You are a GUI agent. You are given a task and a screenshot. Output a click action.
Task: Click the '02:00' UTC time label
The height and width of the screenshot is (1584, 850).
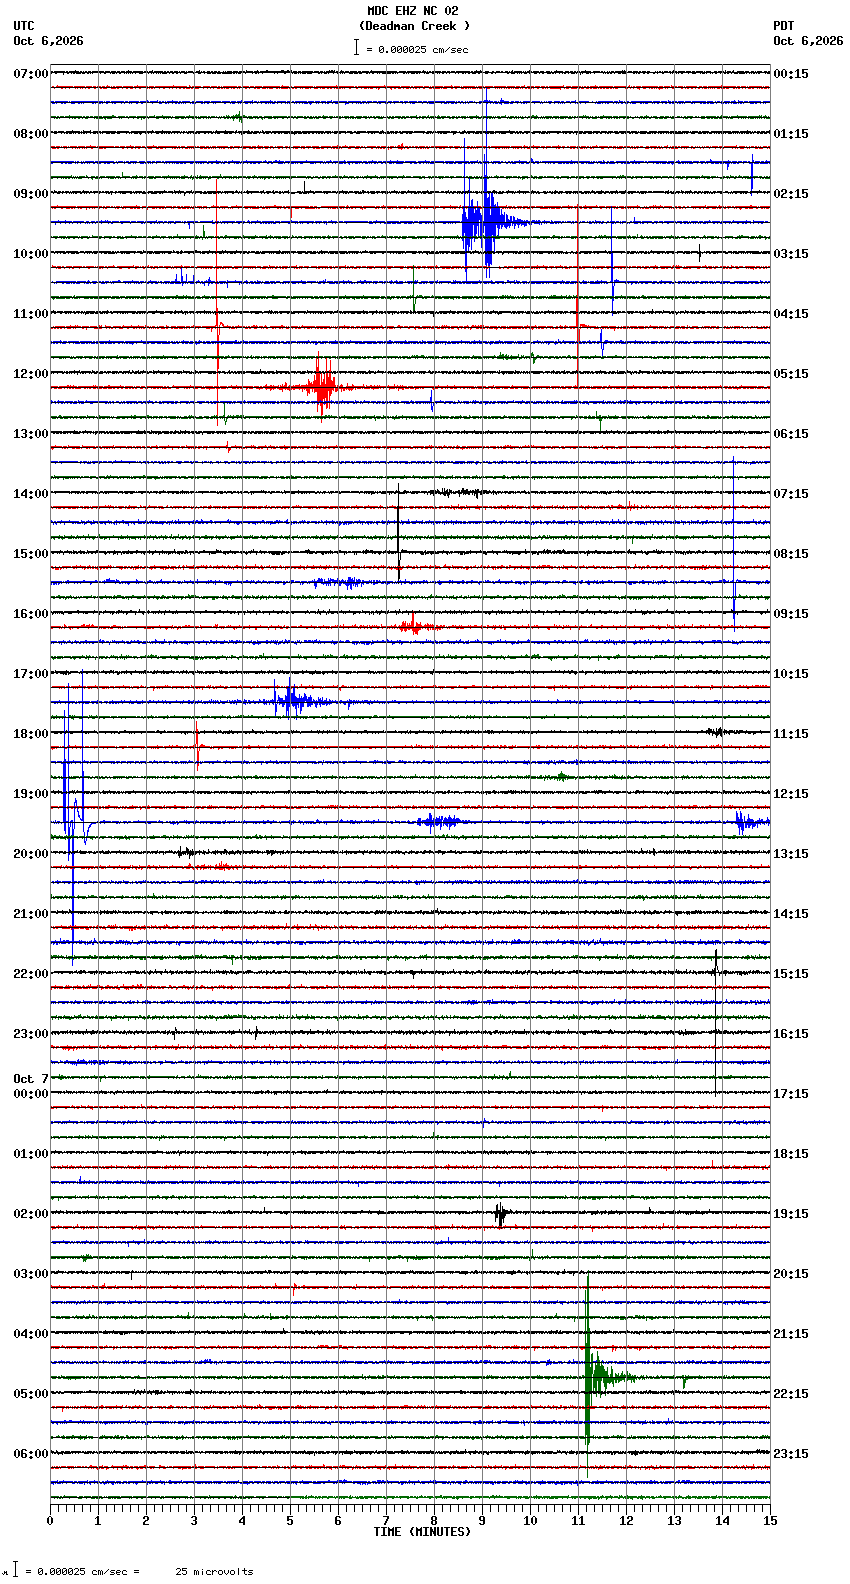pyautogui.click(x=31, y=1214)
